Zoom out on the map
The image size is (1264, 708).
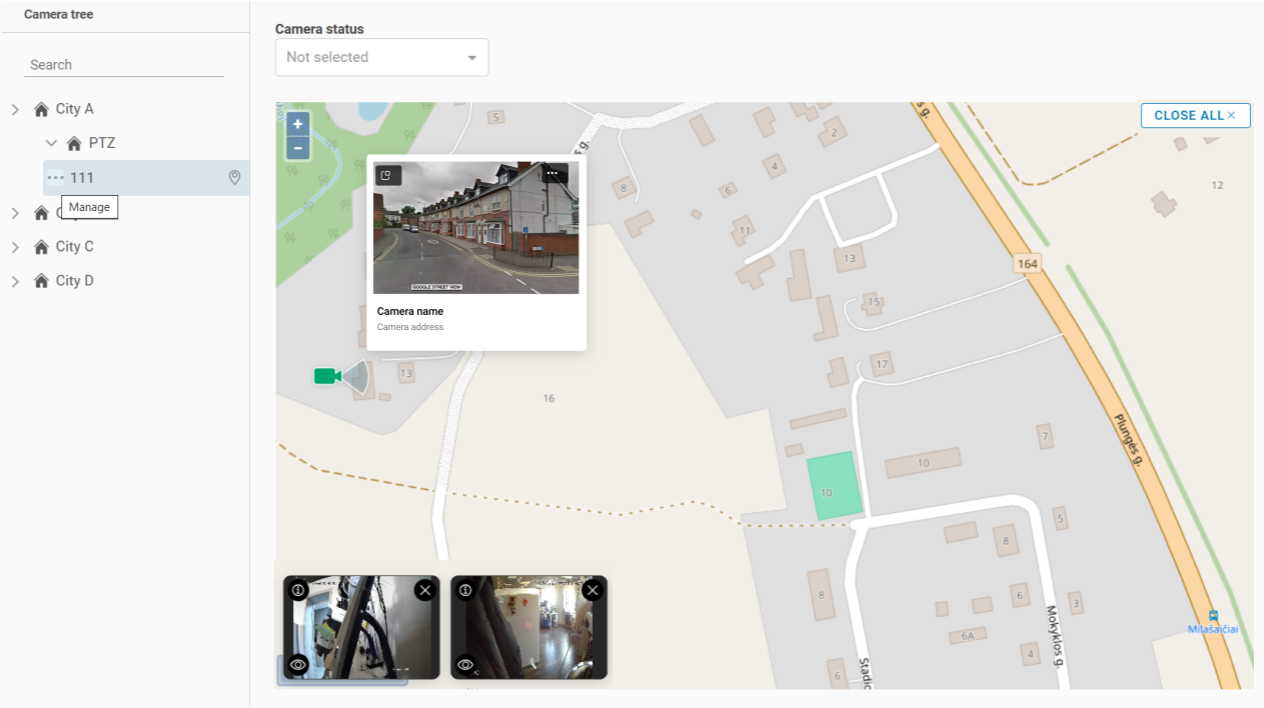click(x=297, y=149)
